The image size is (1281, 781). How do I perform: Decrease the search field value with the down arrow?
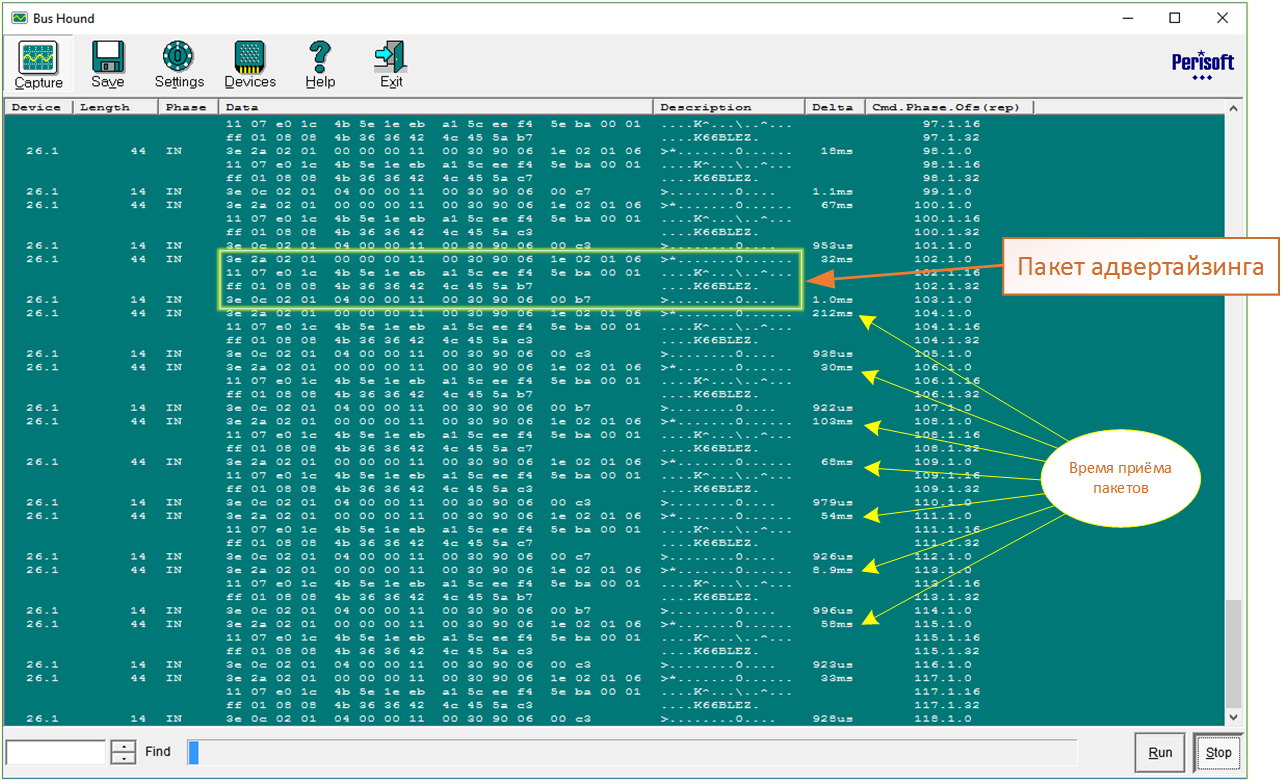tap(123, 758)
